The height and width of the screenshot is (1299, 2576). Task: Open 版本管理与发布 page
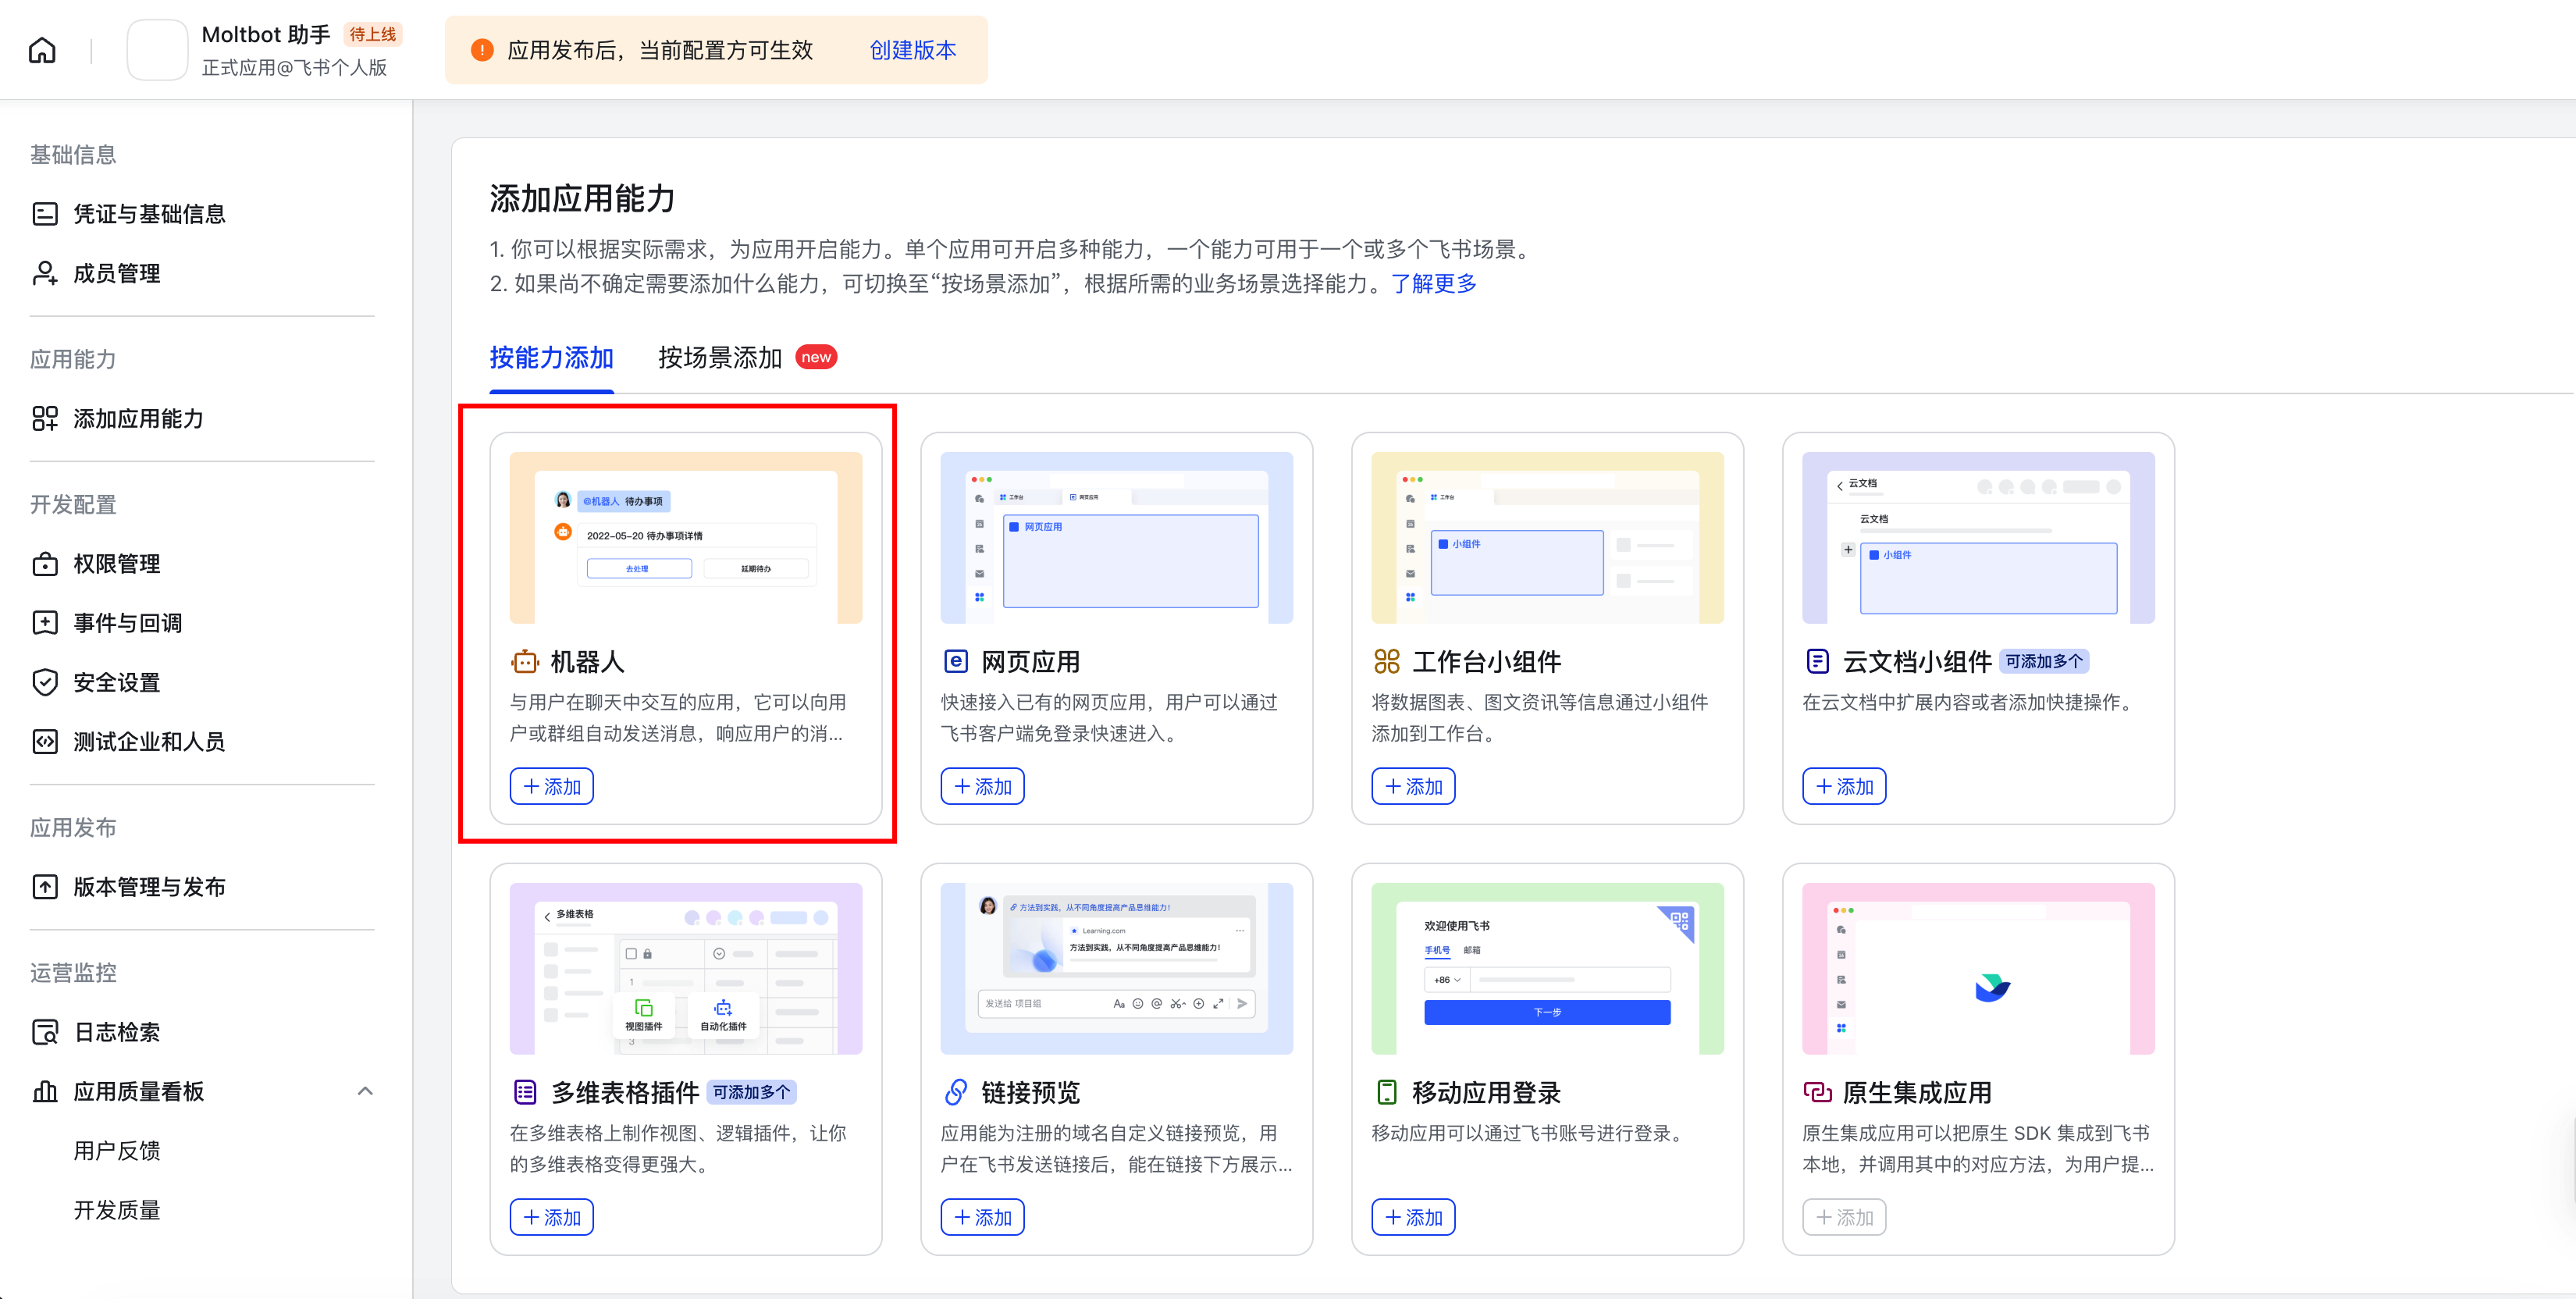point(151,886)
